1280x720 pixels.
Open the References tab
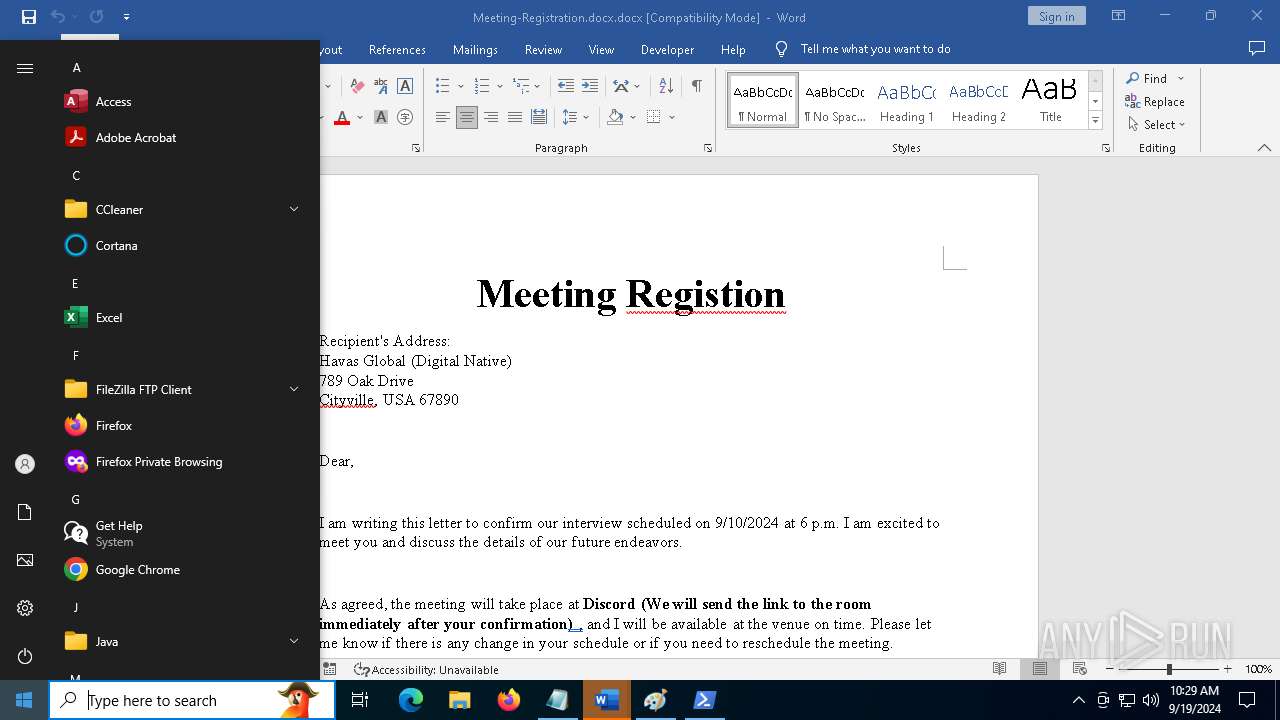coord(397,49)
